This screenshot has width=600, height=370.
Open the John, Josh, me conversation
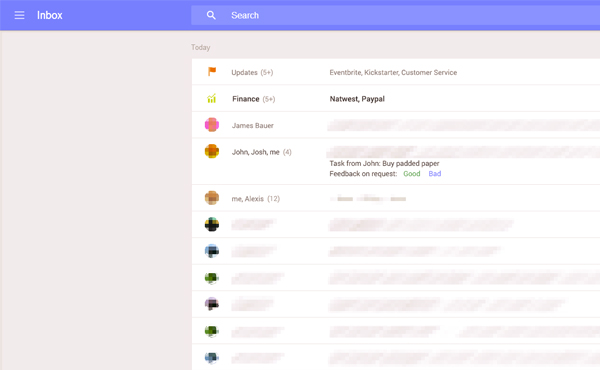click(x=396, y=161)
